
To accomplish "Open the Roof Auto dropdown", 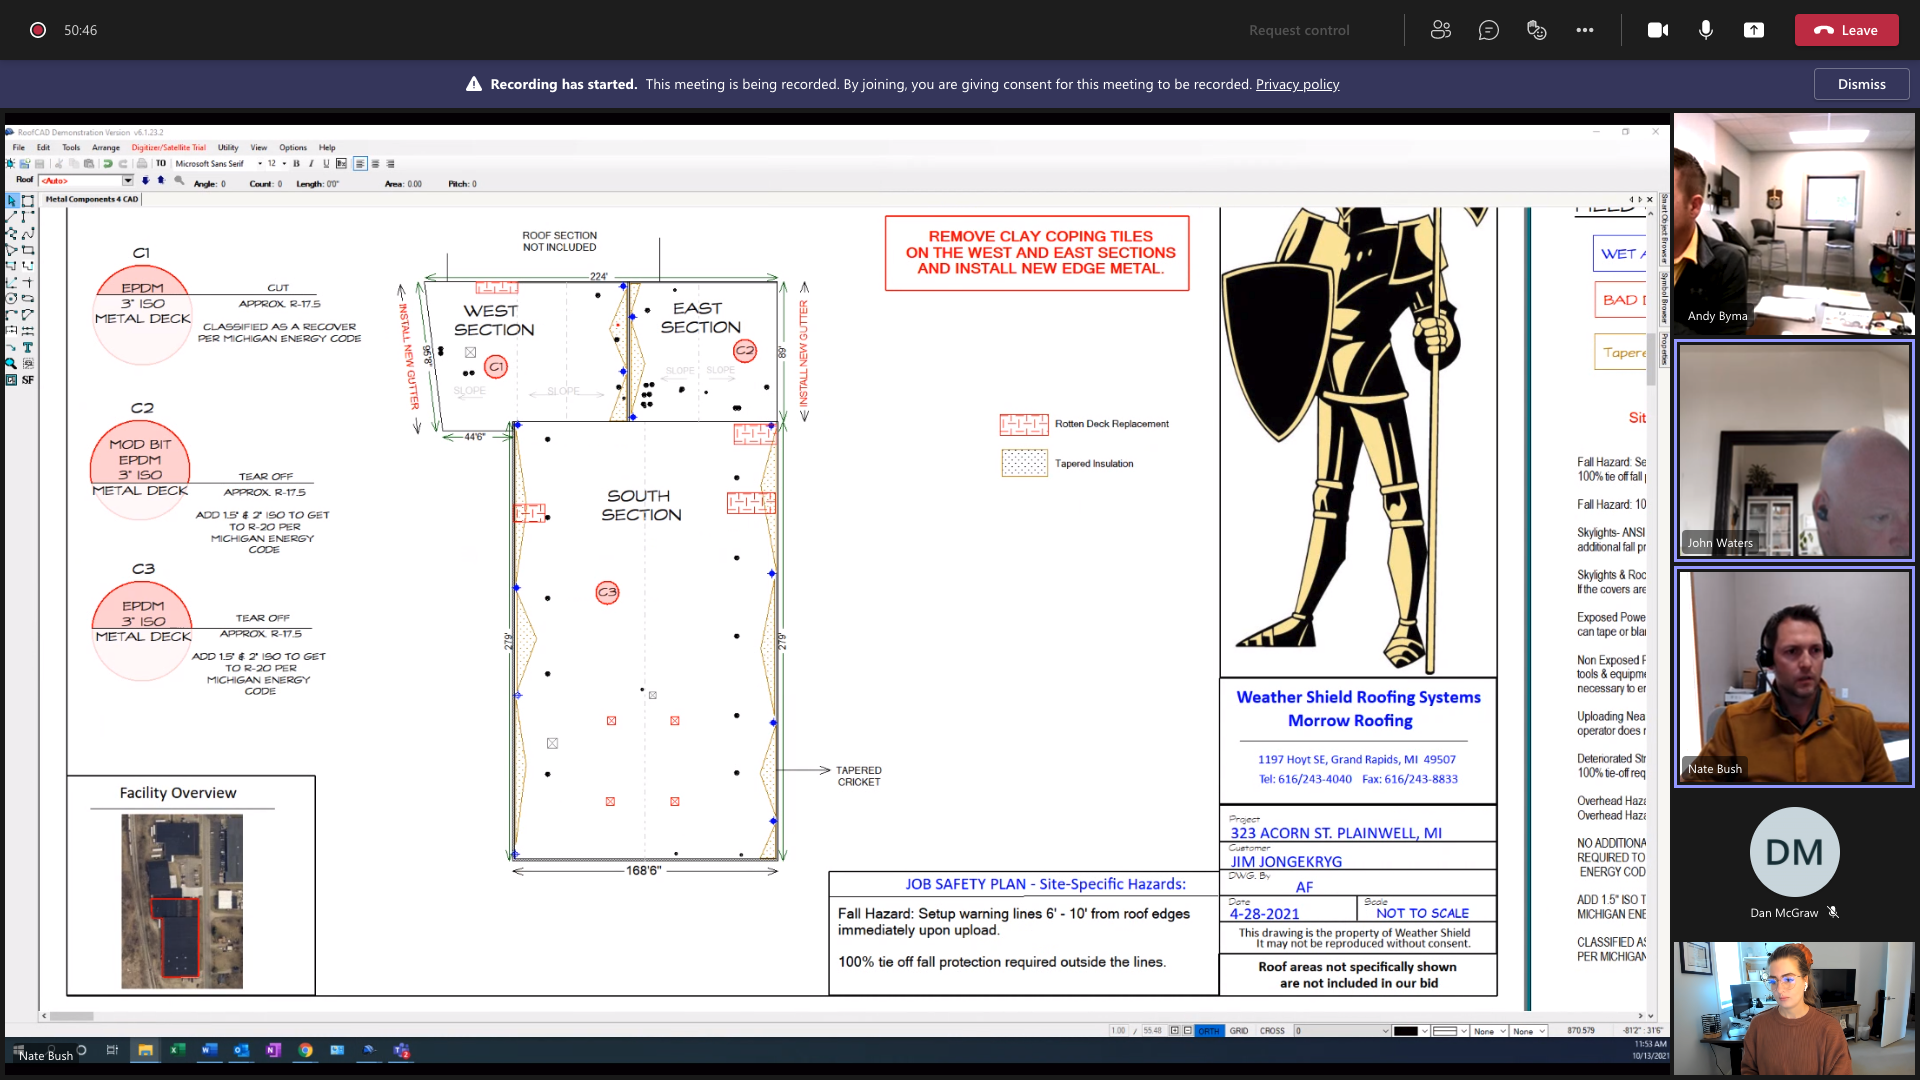I will (127, 181).
